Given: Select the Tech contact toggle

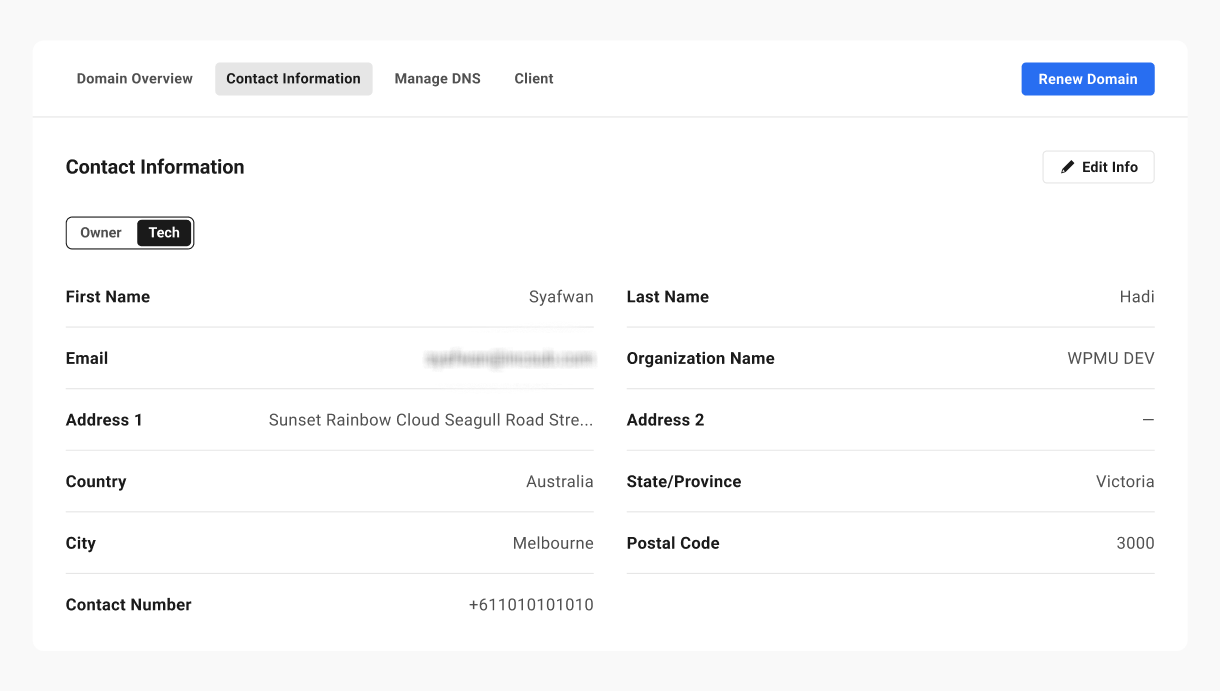Looking at the screenshot, I should [164, 233].
